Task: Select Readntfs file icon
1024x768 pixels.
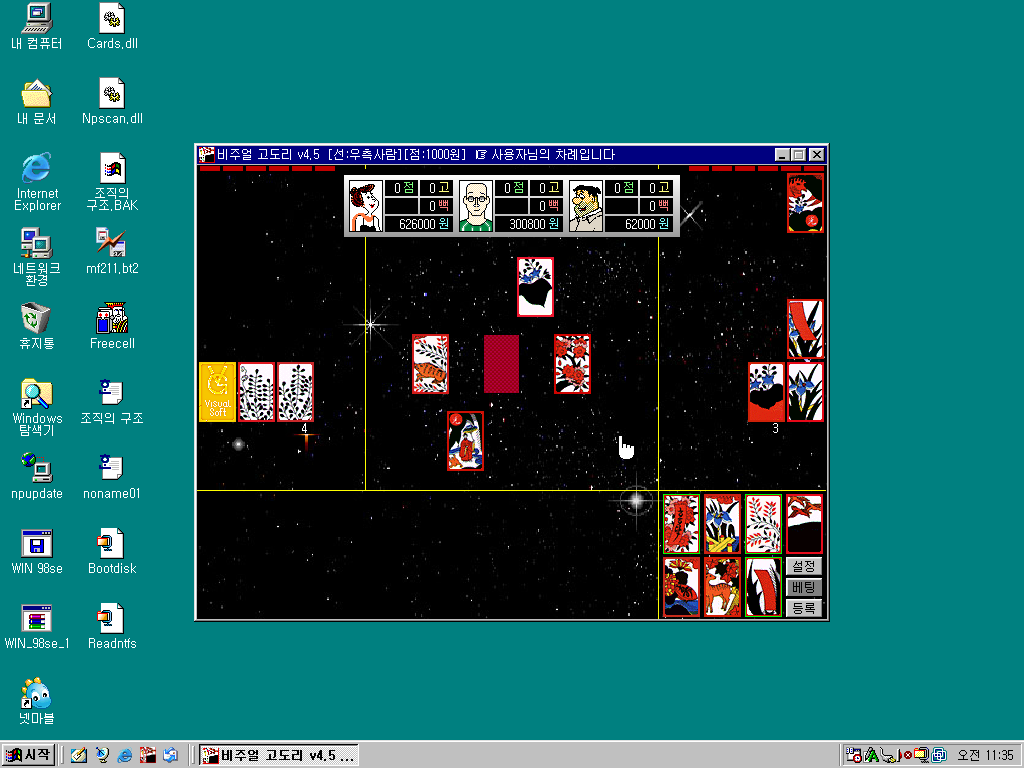Action: pyautogui.click(x=112, y=626)
